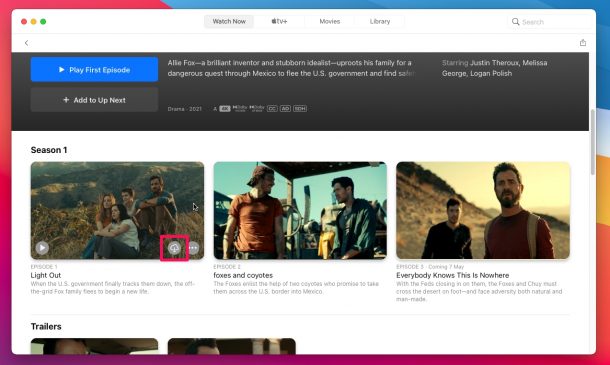Open more options for Light Out episode
610x365 pixels.
tap(193, 247)
